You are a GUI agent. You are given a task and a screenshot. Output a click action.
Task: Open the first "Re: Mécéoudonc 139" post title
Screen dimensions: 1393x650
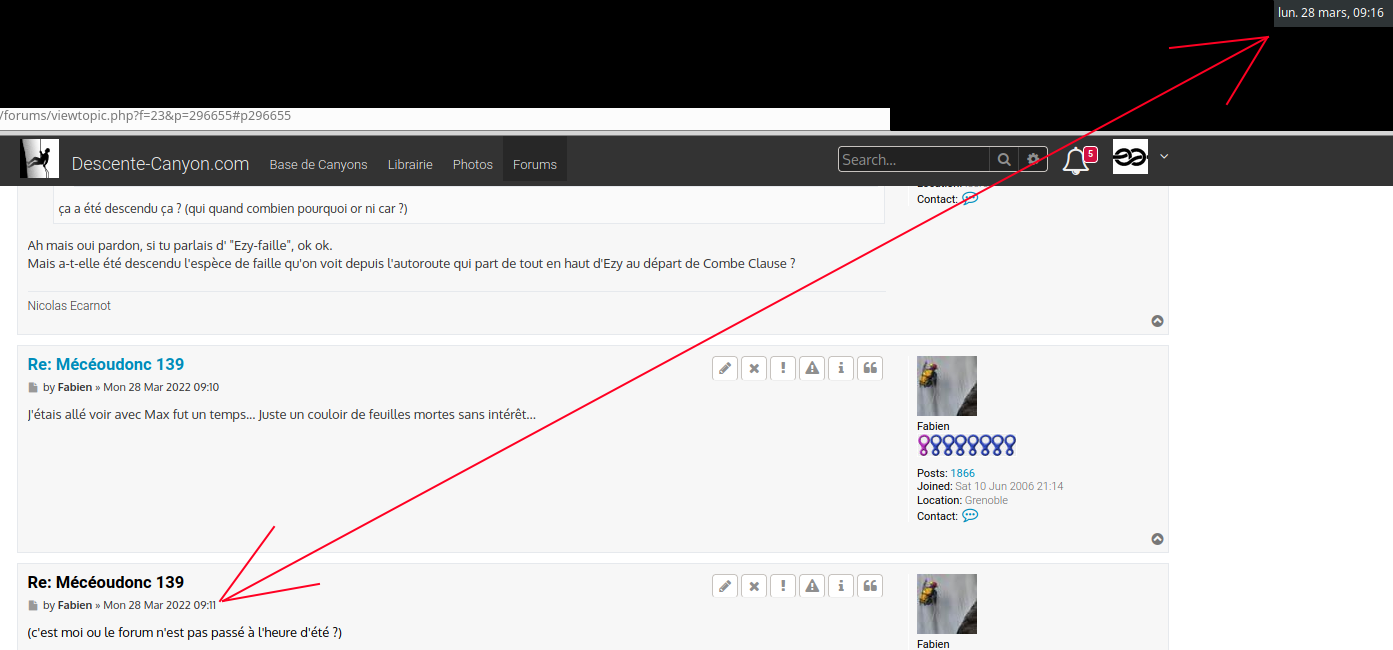[106, 364]
